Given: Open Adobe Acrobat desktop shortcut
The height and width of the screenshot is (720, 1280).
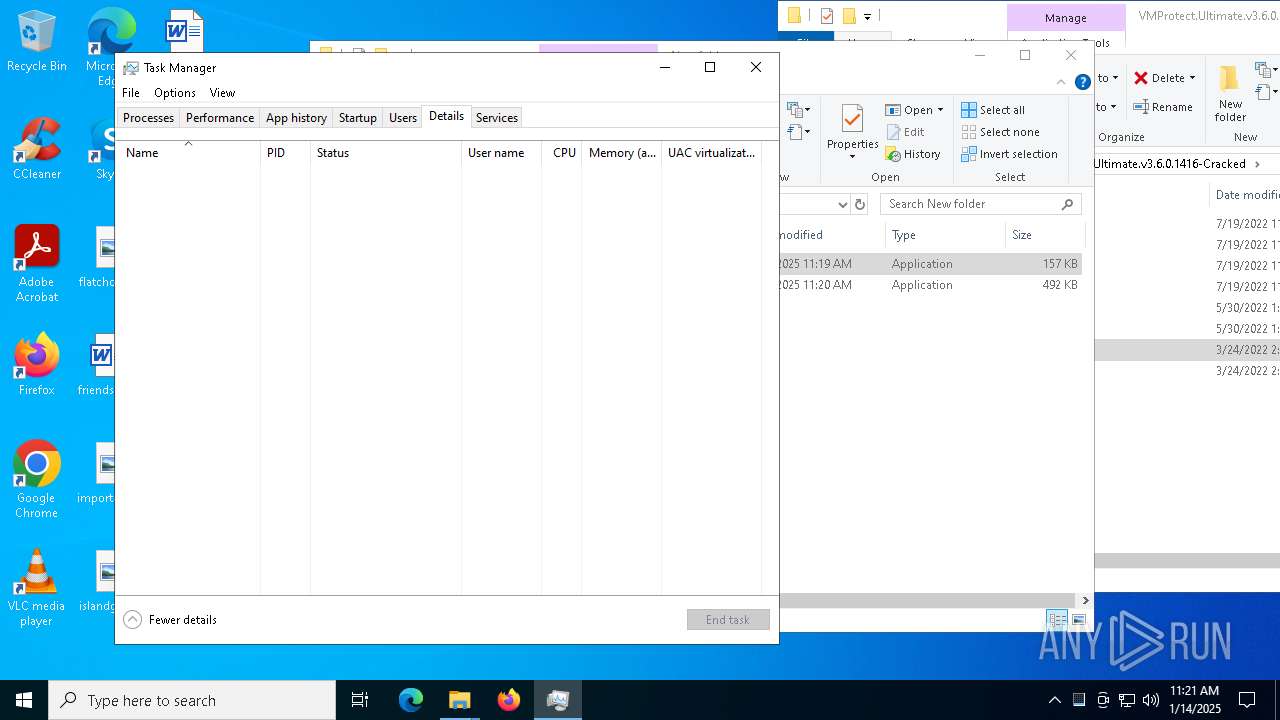Looking at the screenshot, I should pos(37,264).
